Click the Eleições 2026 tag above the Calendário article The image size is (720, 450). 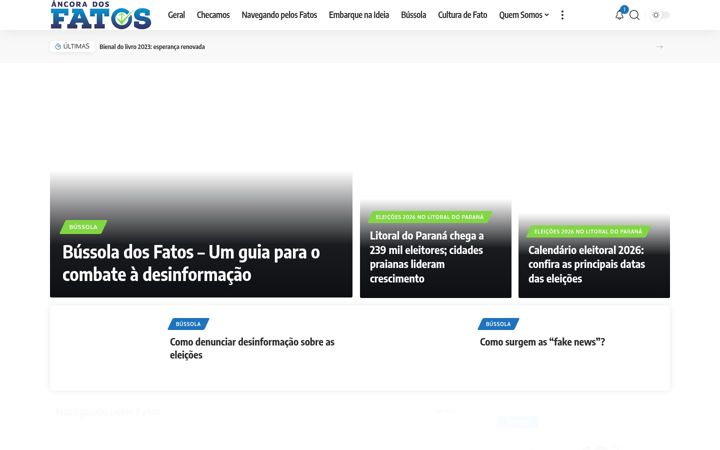[x=588, y=231]
